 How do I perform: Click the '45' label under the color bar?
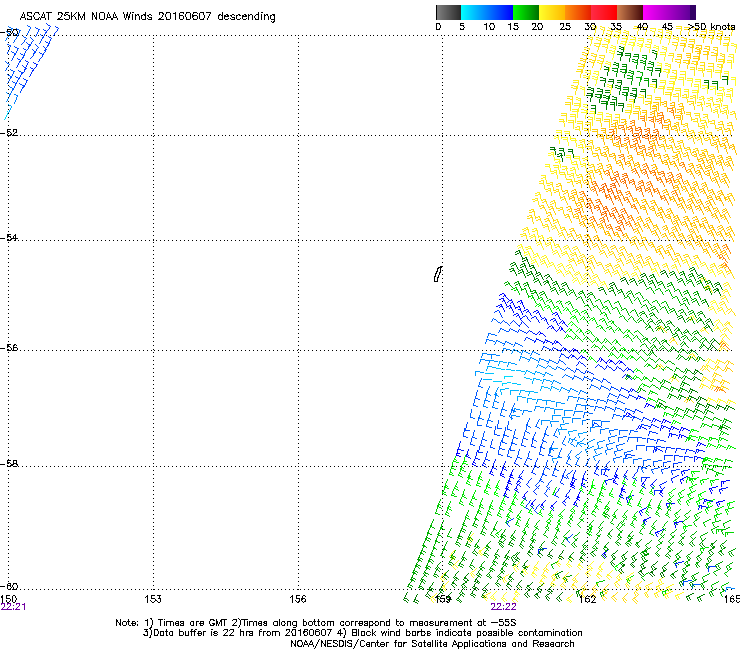pos(667,26)
